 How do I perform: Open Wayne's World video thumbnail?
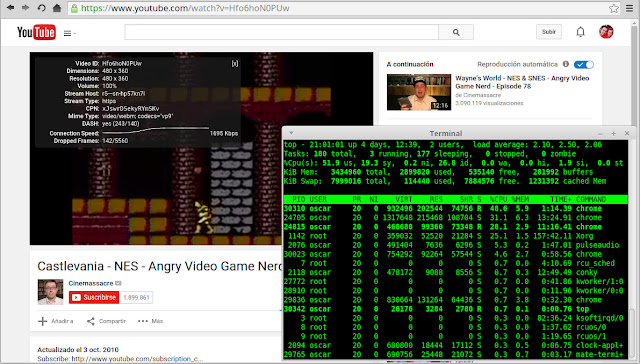tap(419, 92)
